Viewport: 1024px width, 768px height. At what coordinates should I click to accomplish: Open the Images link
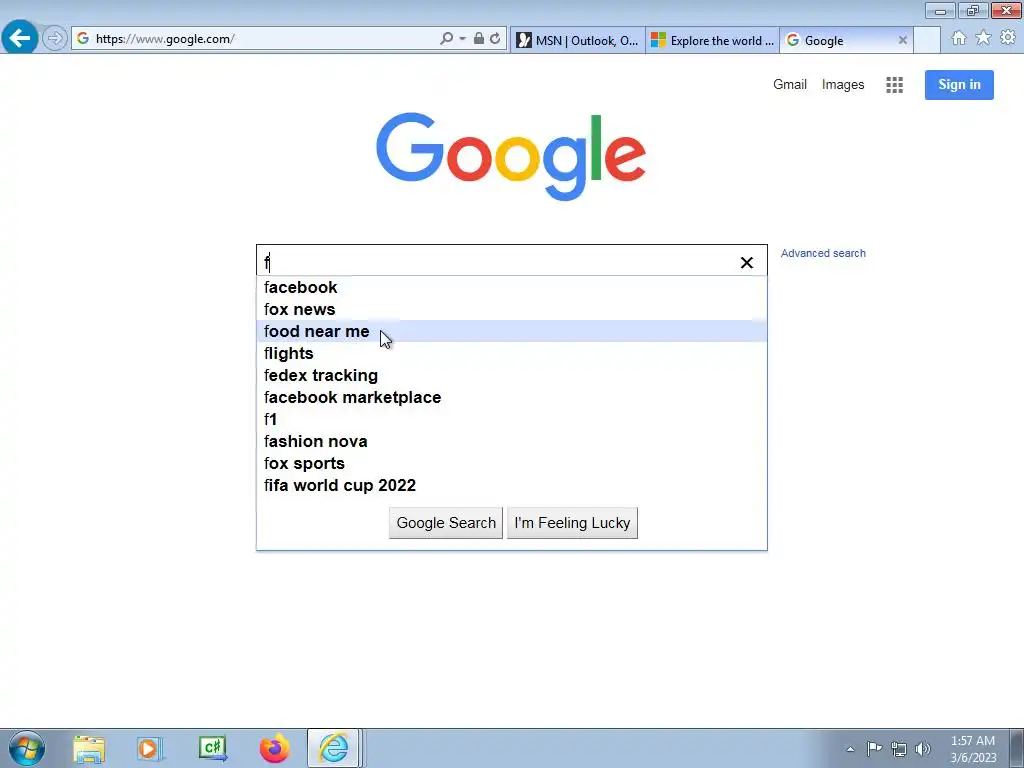click(842, 84)
